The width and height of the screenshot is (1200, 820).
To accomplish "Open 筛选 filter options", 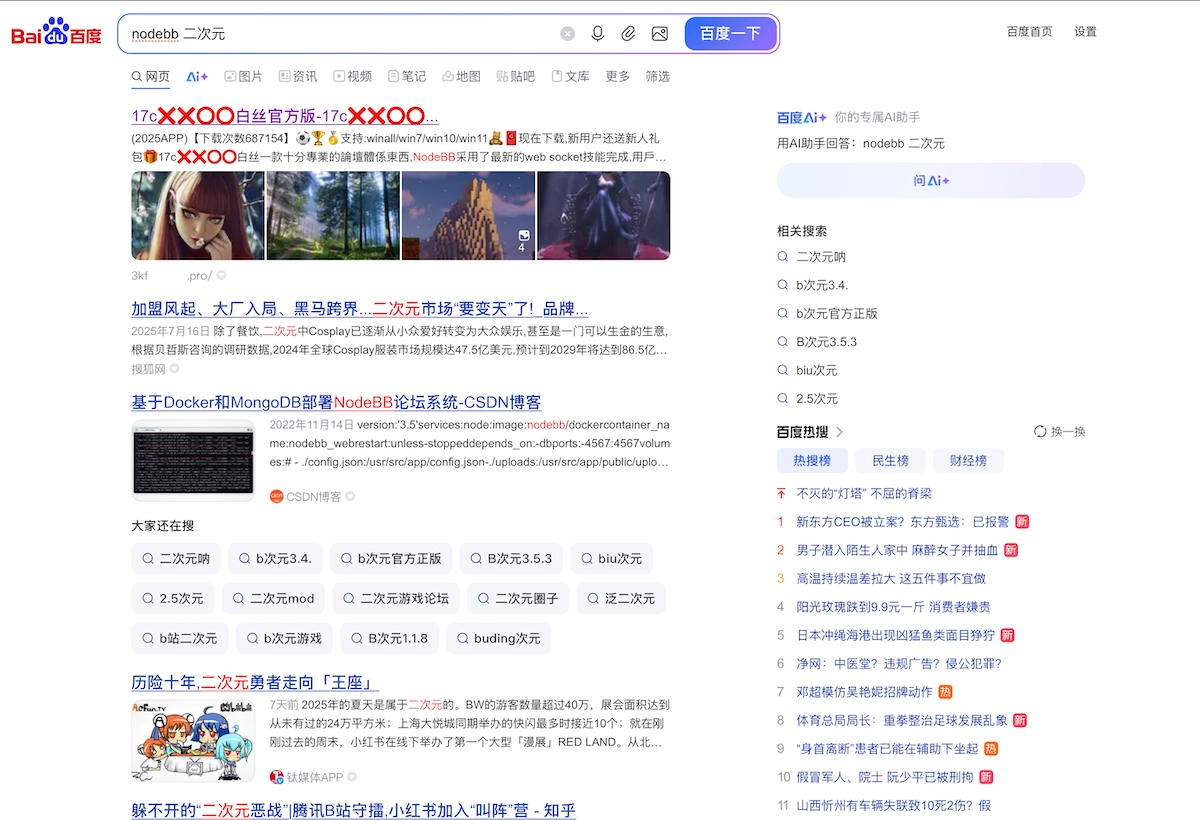I will tap(658, 76).
